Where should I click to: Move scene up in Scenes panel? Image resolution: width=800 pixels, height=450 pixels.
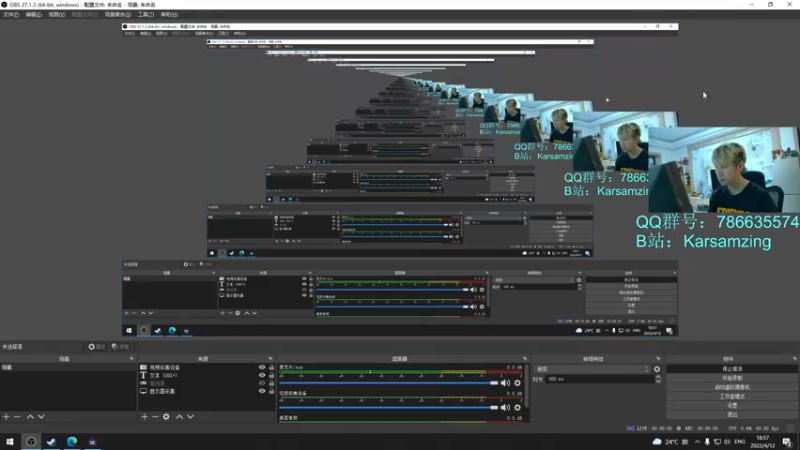pyautogui.click(x=30, y=417)
